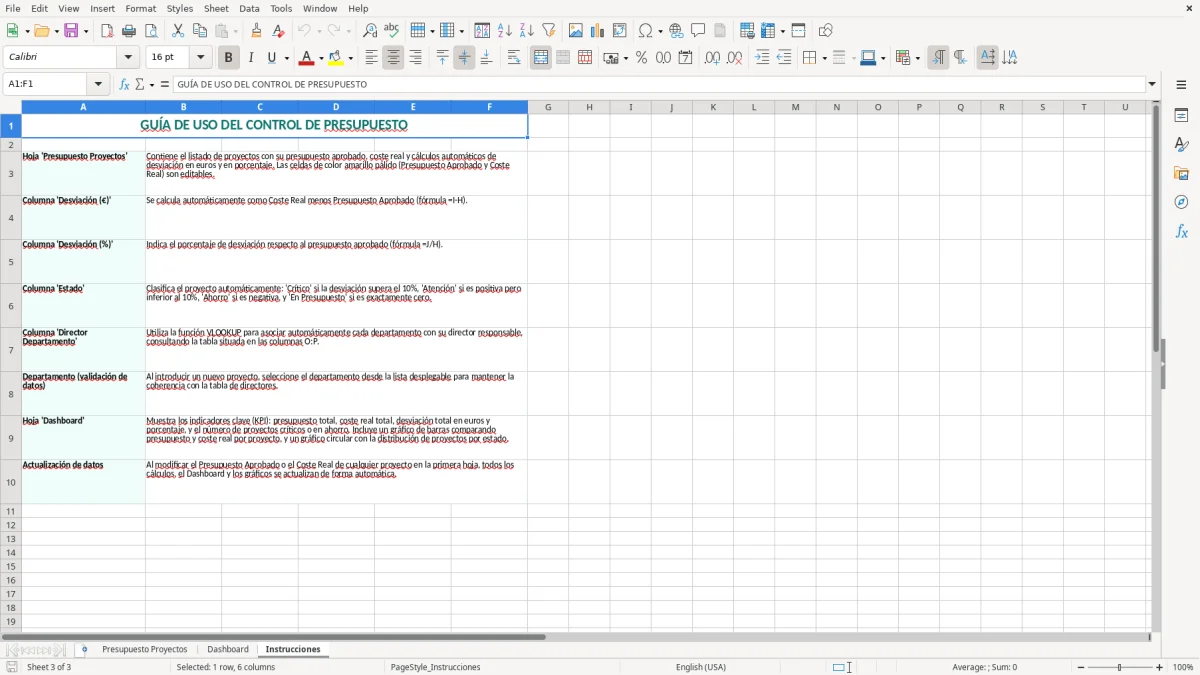Screen dimensions: 1200x675
Task: Open sidebar Navigator compass icon
Action: point(1181,202)
